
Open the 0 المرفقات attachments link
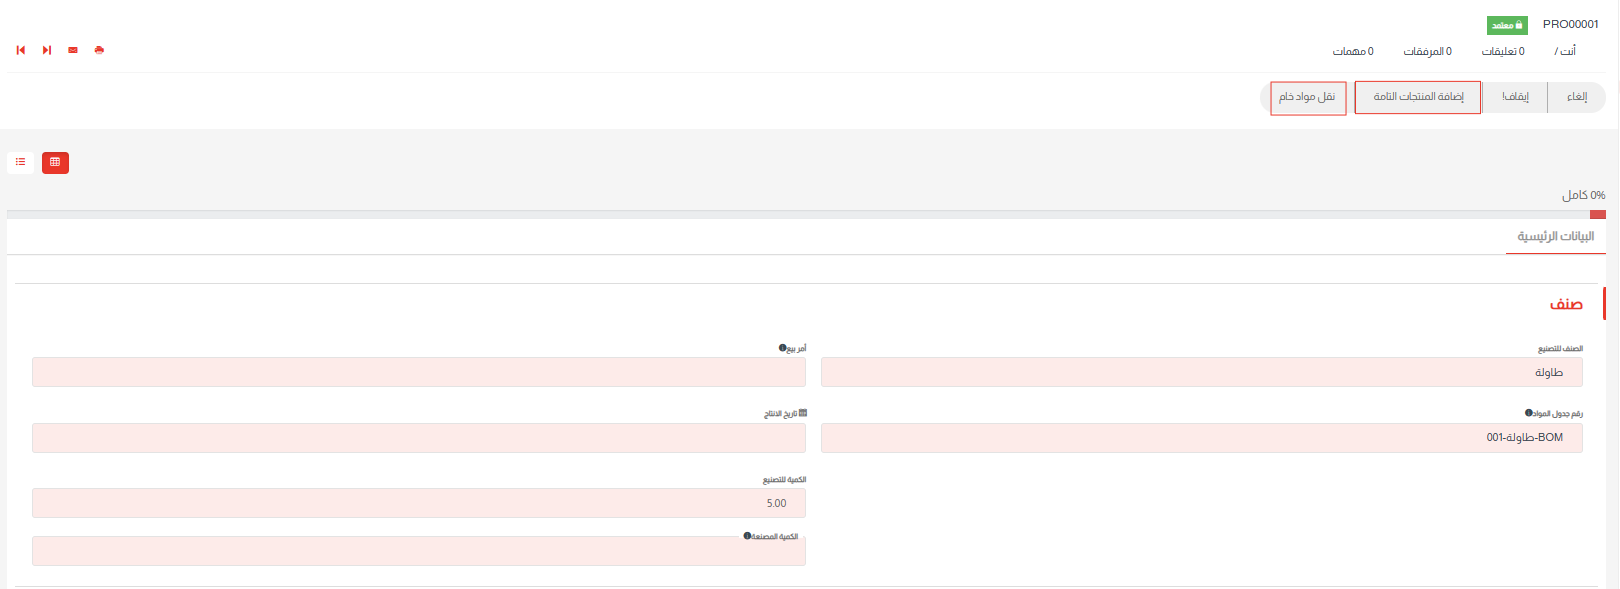pos(1427,51)
